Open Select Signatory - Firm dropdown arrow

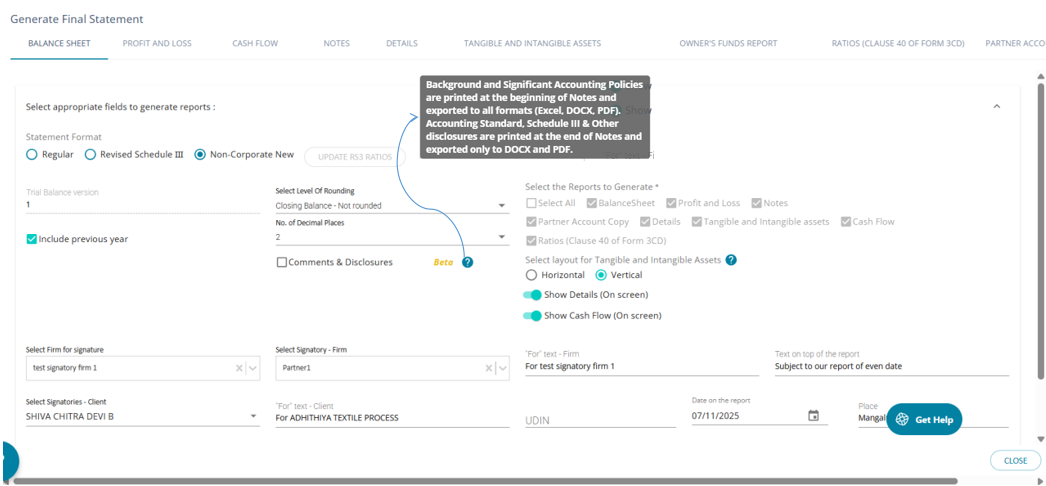click(502, 368)
